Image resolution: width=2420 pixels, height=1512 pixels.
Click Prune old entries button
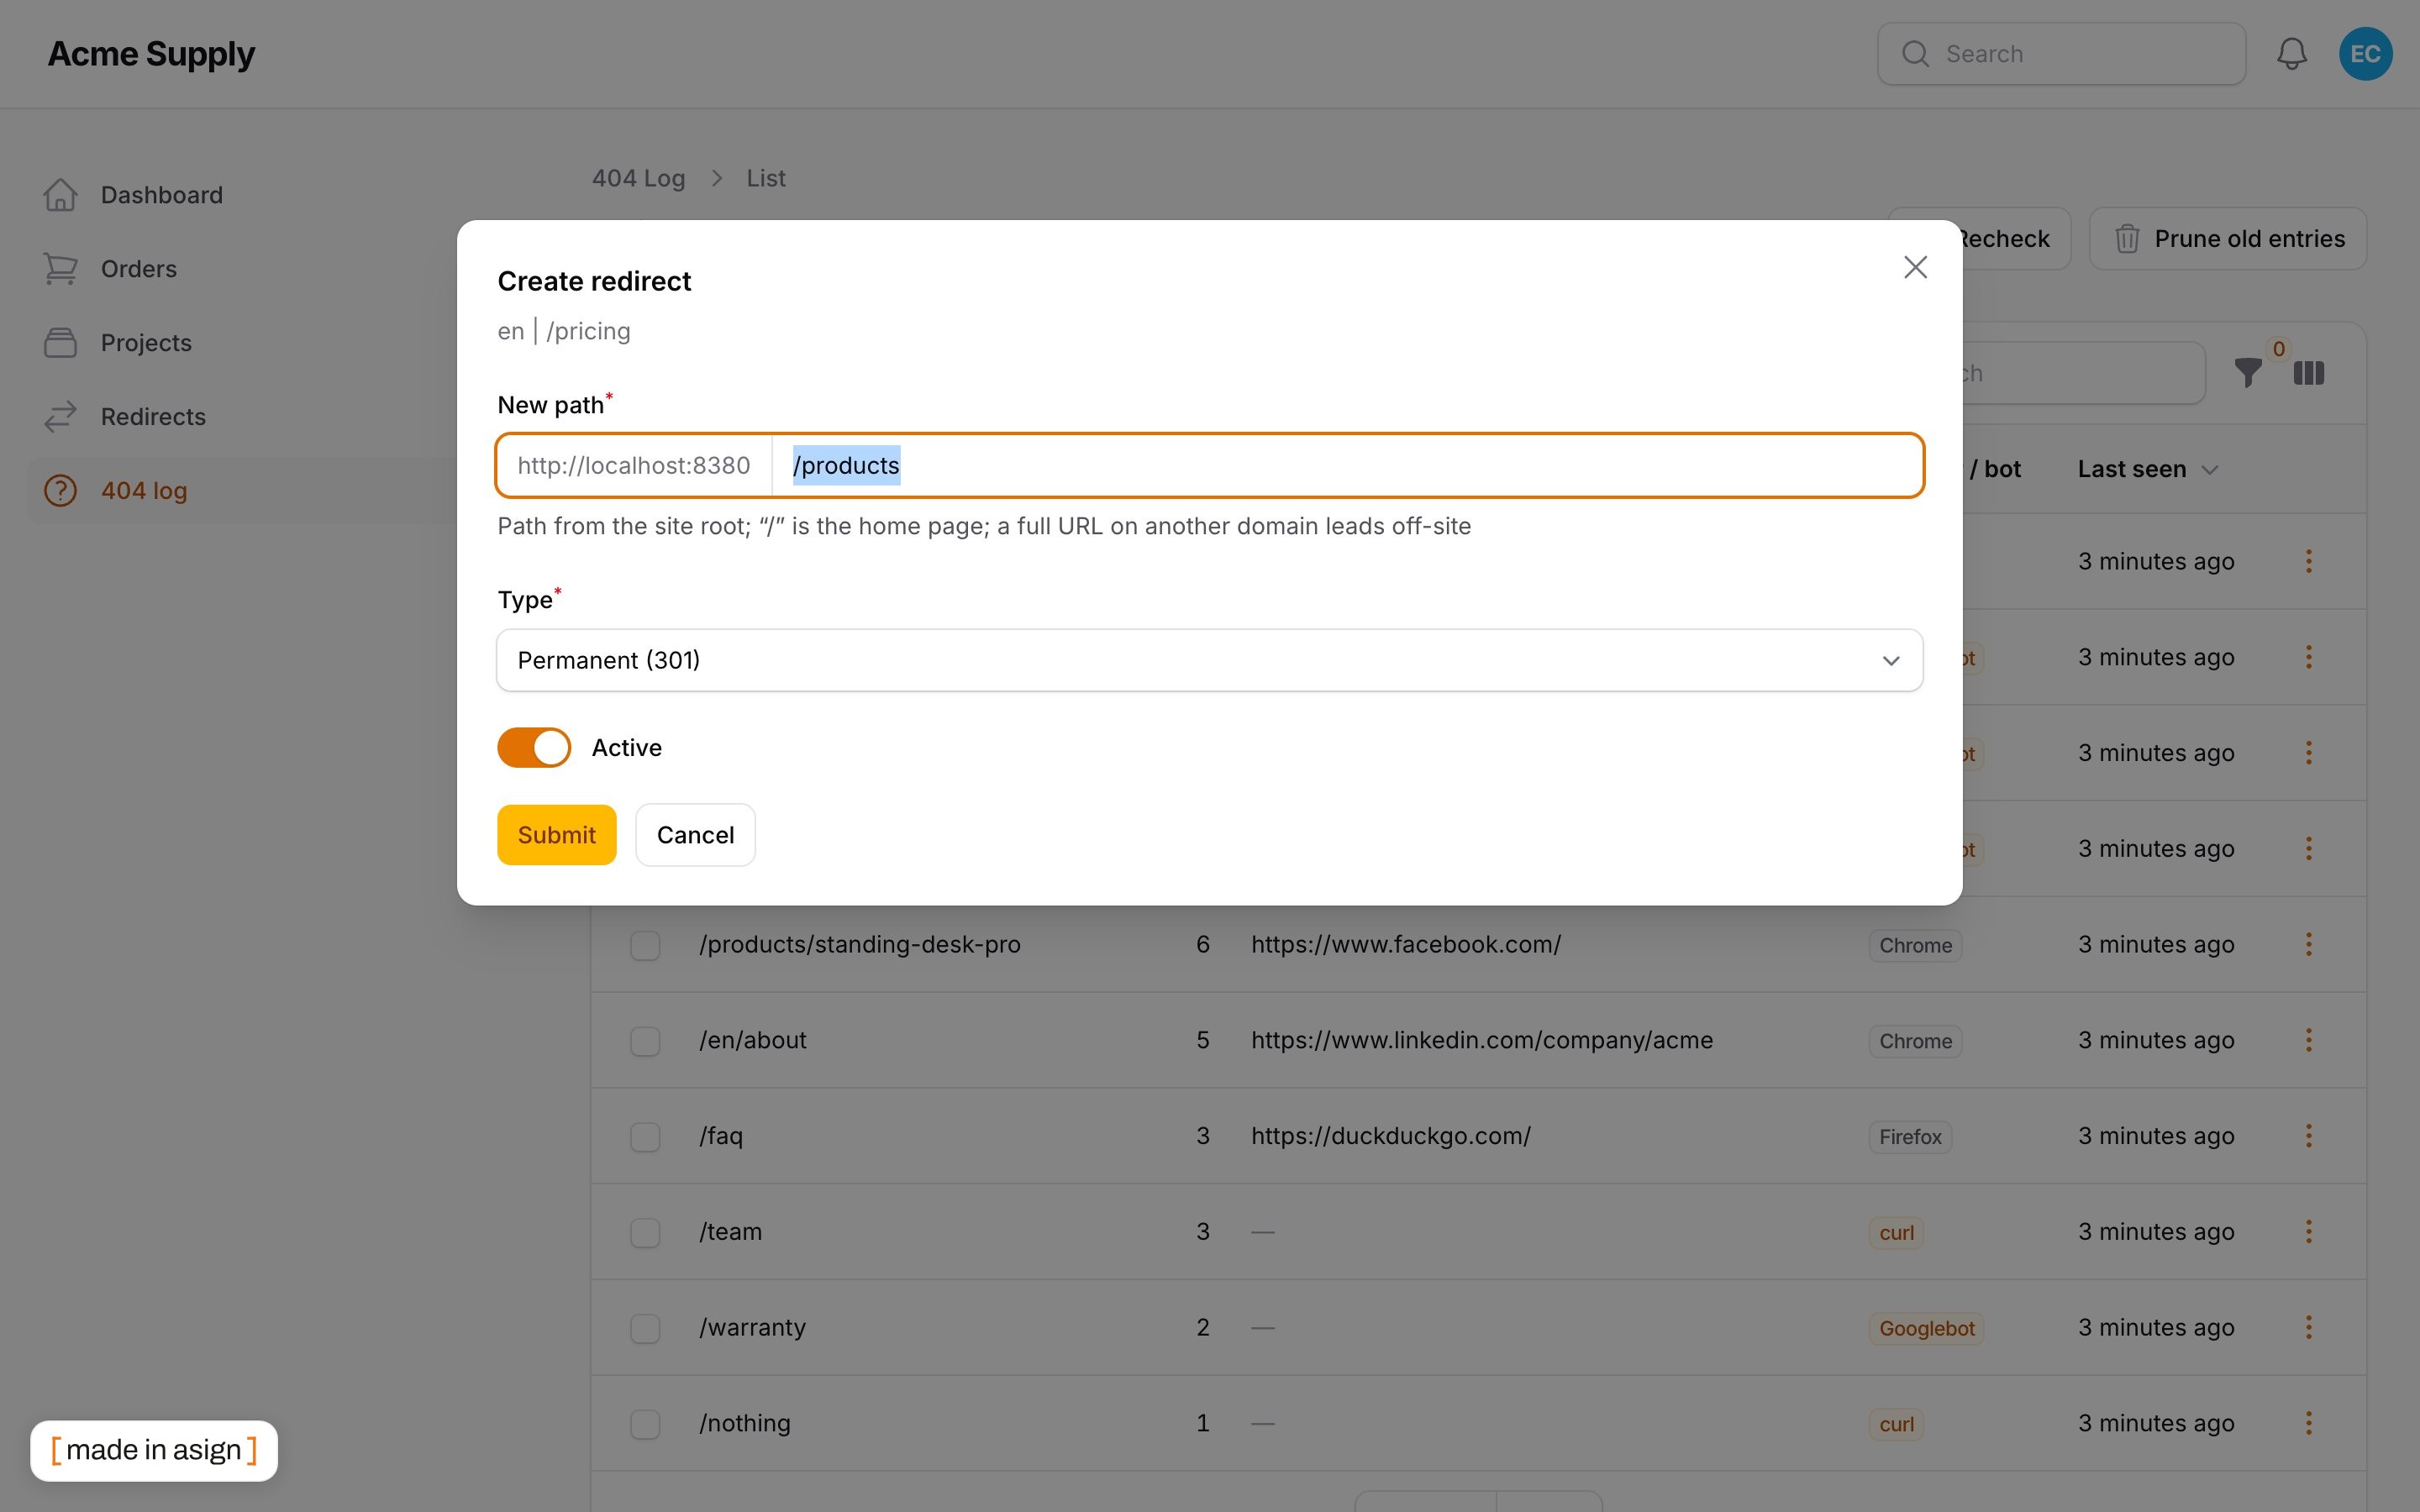pos(2227,239)
